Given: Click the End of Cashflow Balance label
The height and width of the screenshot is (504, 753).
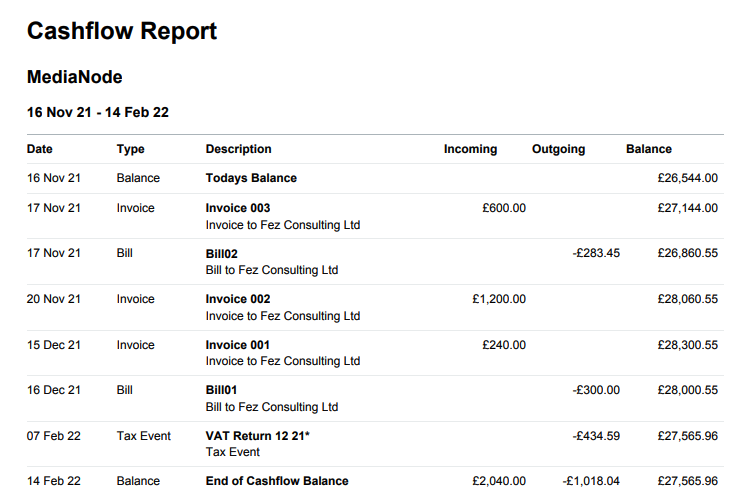Looking at the screenshot, I should (277, 481).
